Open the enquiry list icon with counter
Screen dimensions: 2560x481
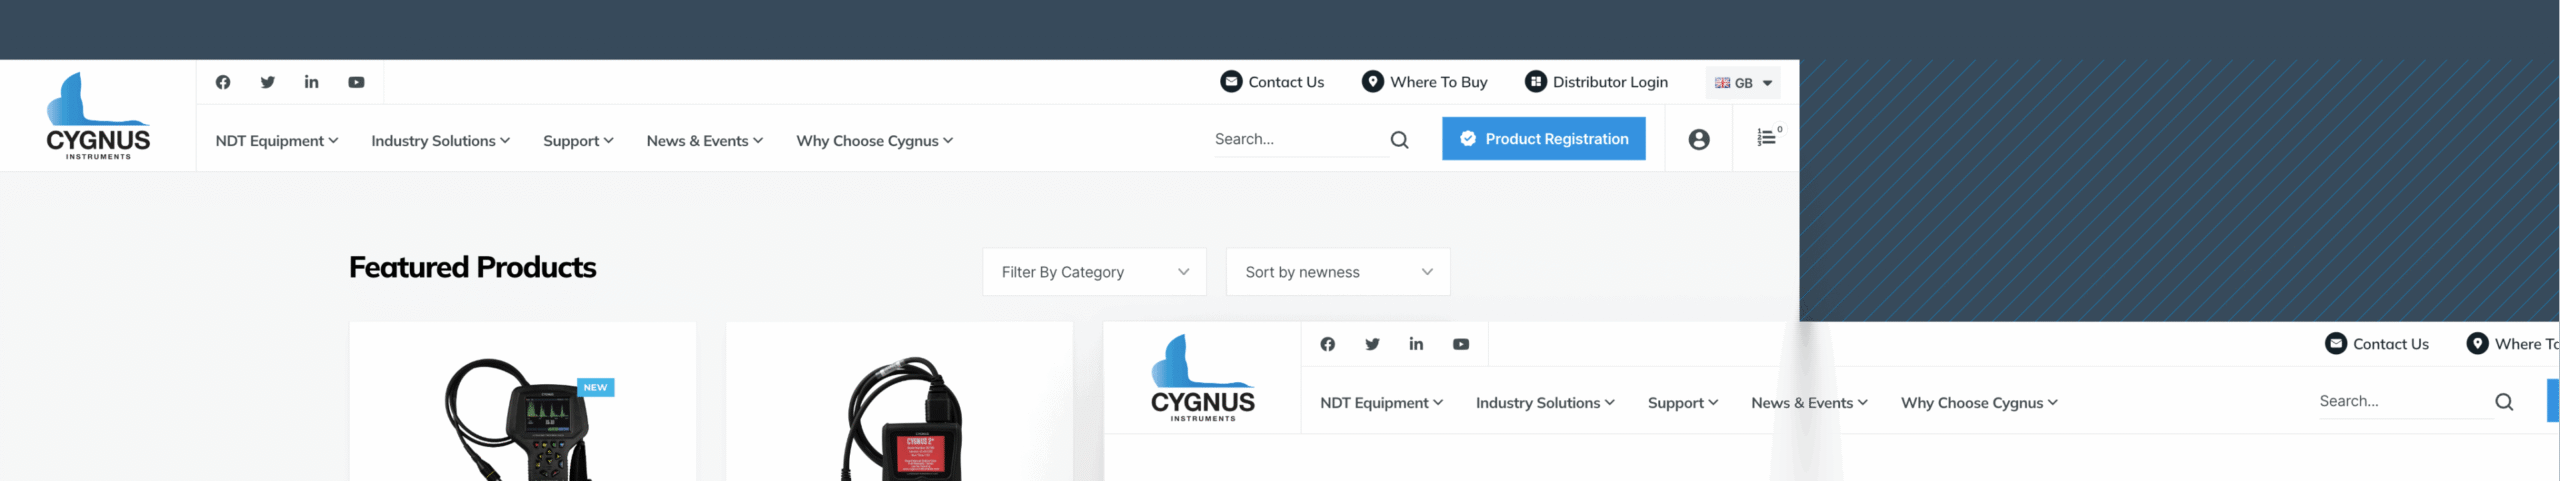1768,137
